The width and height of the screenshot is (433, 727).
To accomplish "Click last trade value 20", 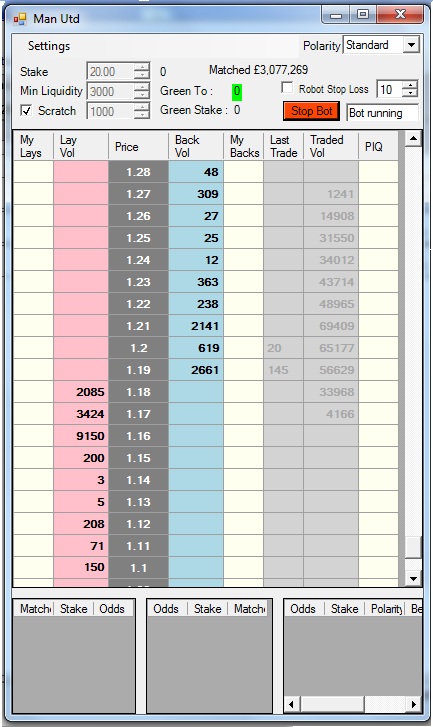I will (x=283, y=348).
